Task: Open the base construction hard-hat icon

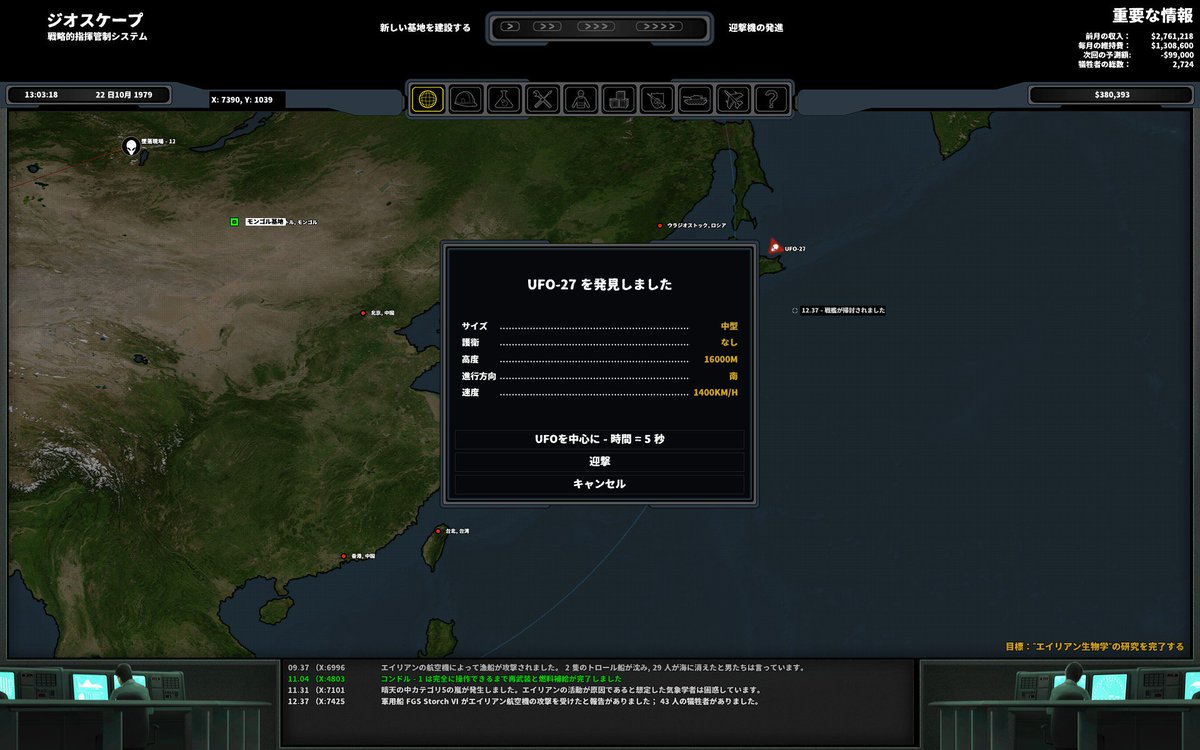Action: pyautogui.click(x=466, y=99)
